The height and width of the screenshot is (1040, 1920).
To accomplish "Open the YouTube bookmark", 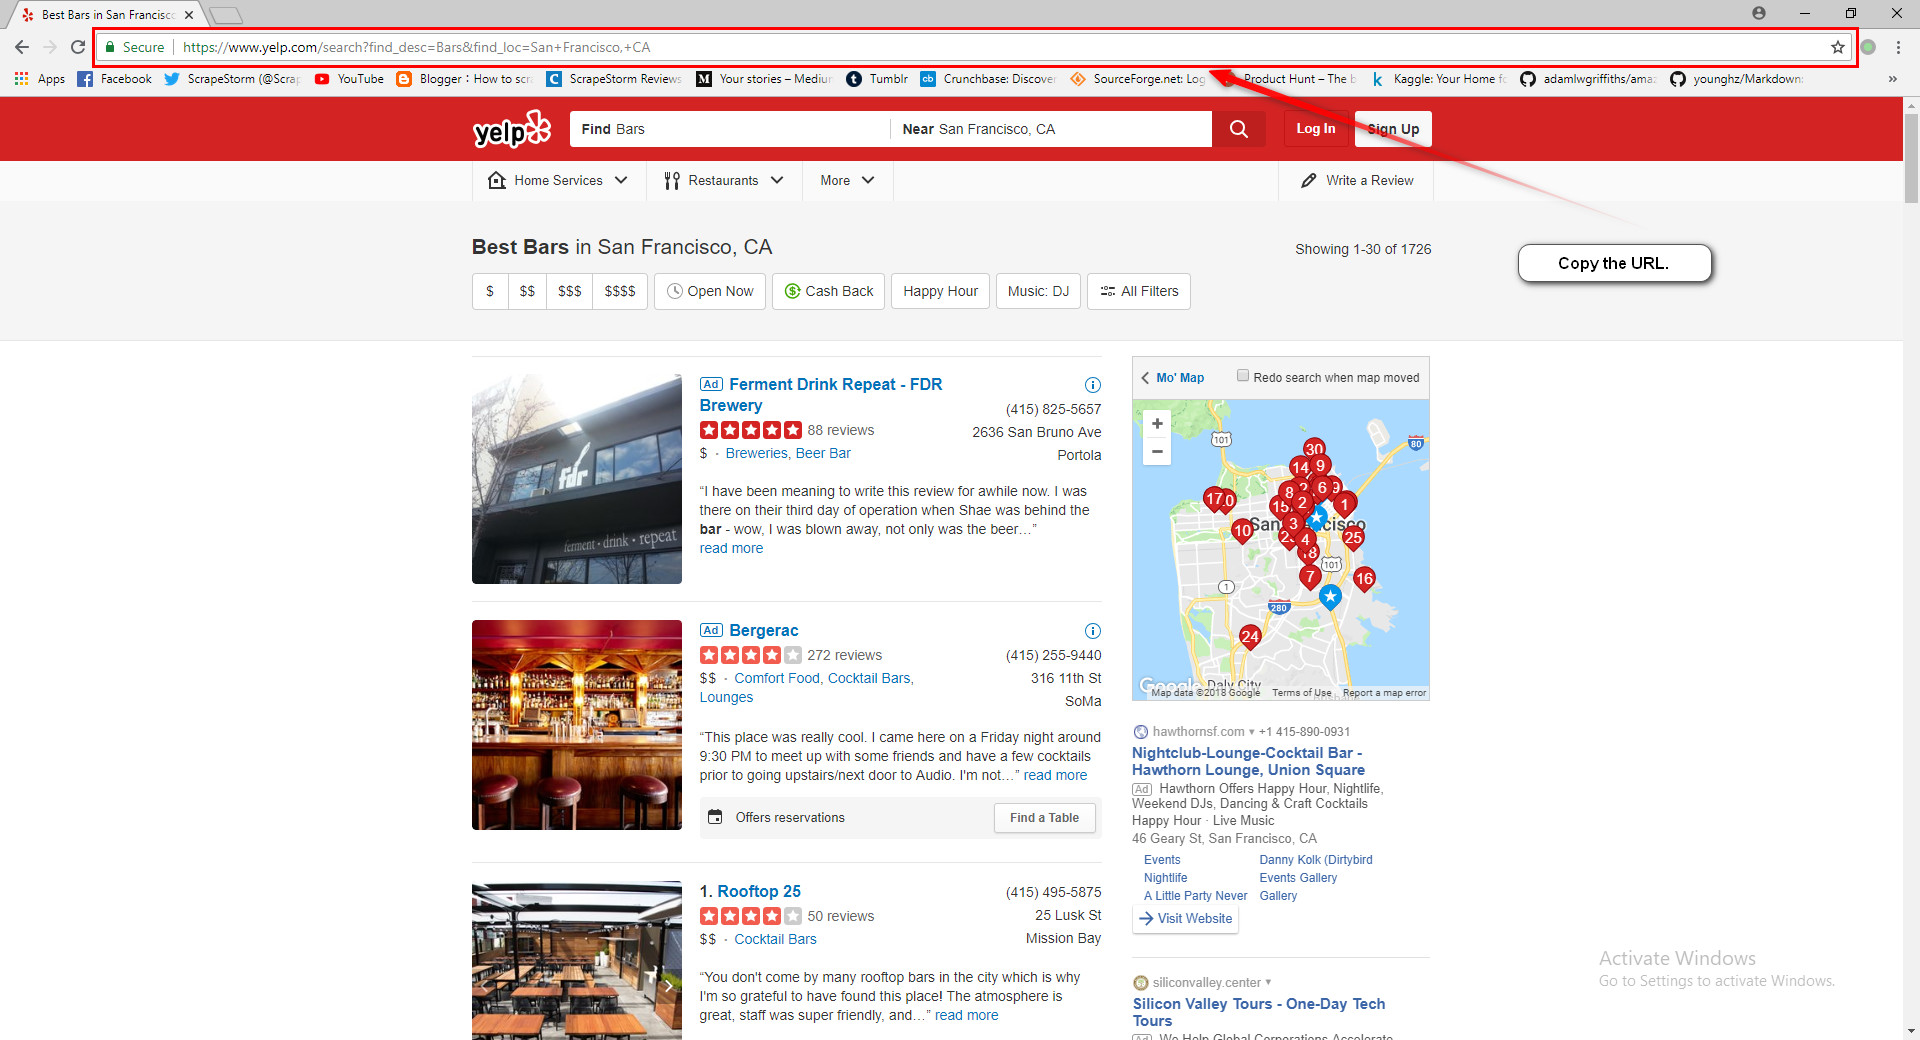I will (x=349, y=79).
